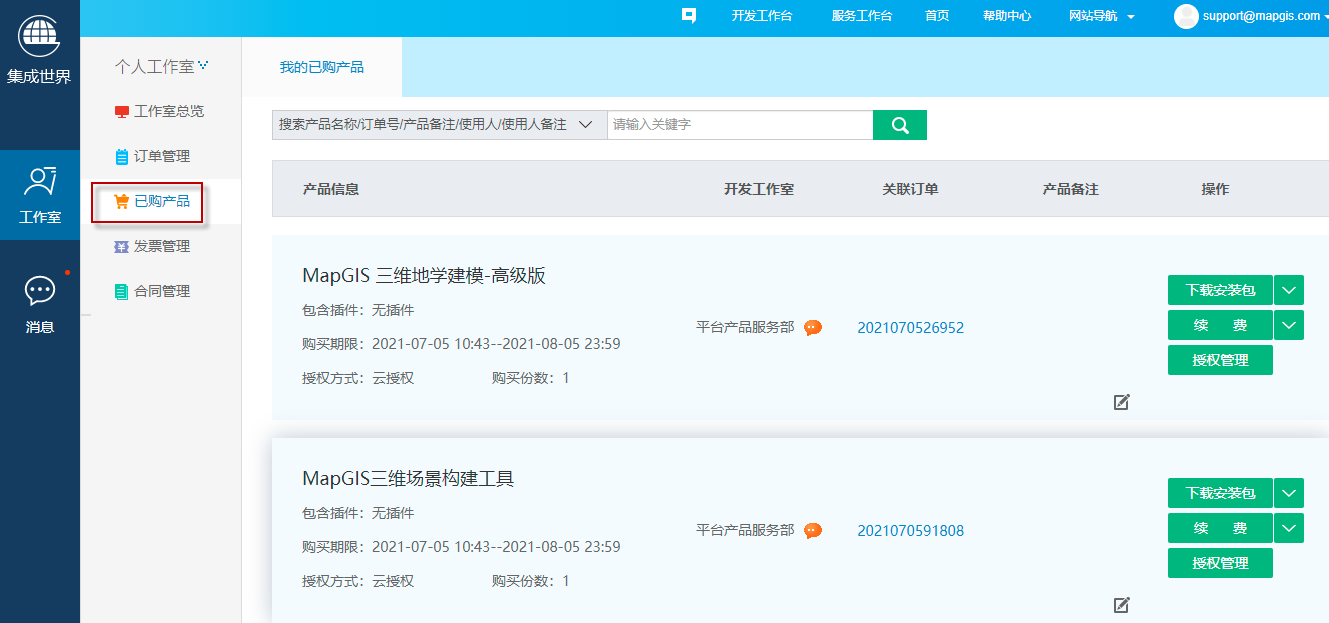Click 授权管理 for 三维场景构建工具
The width and height of the screenshot is (1329, 623).
coord(1220,563)
